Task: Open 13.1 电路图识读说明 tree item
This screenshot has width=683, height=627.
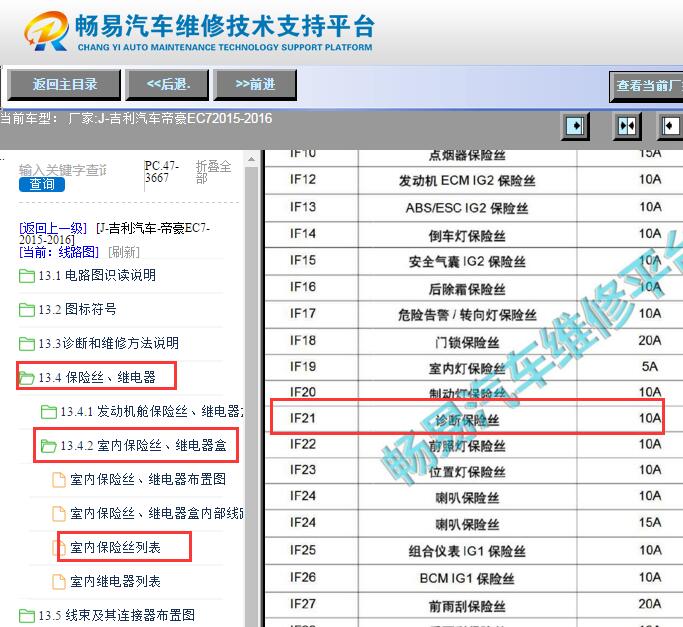Action: [97, 275]
